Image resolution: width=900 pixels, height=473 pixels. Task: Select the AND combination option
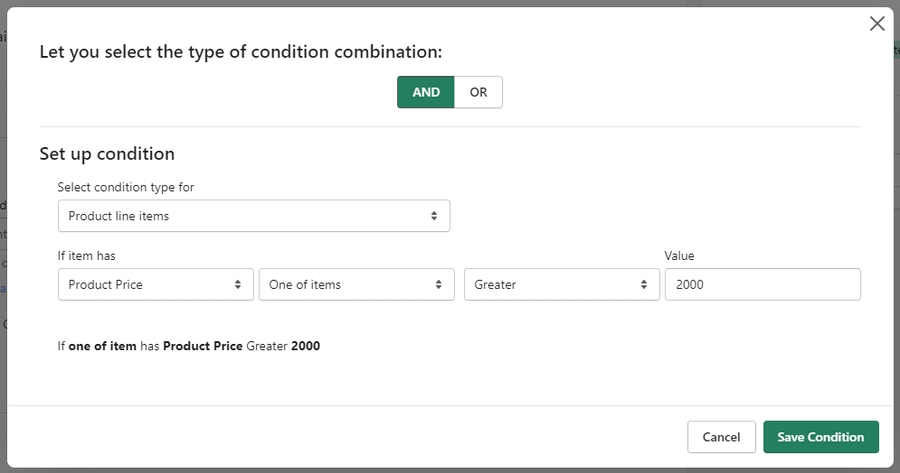click(426, 92)
